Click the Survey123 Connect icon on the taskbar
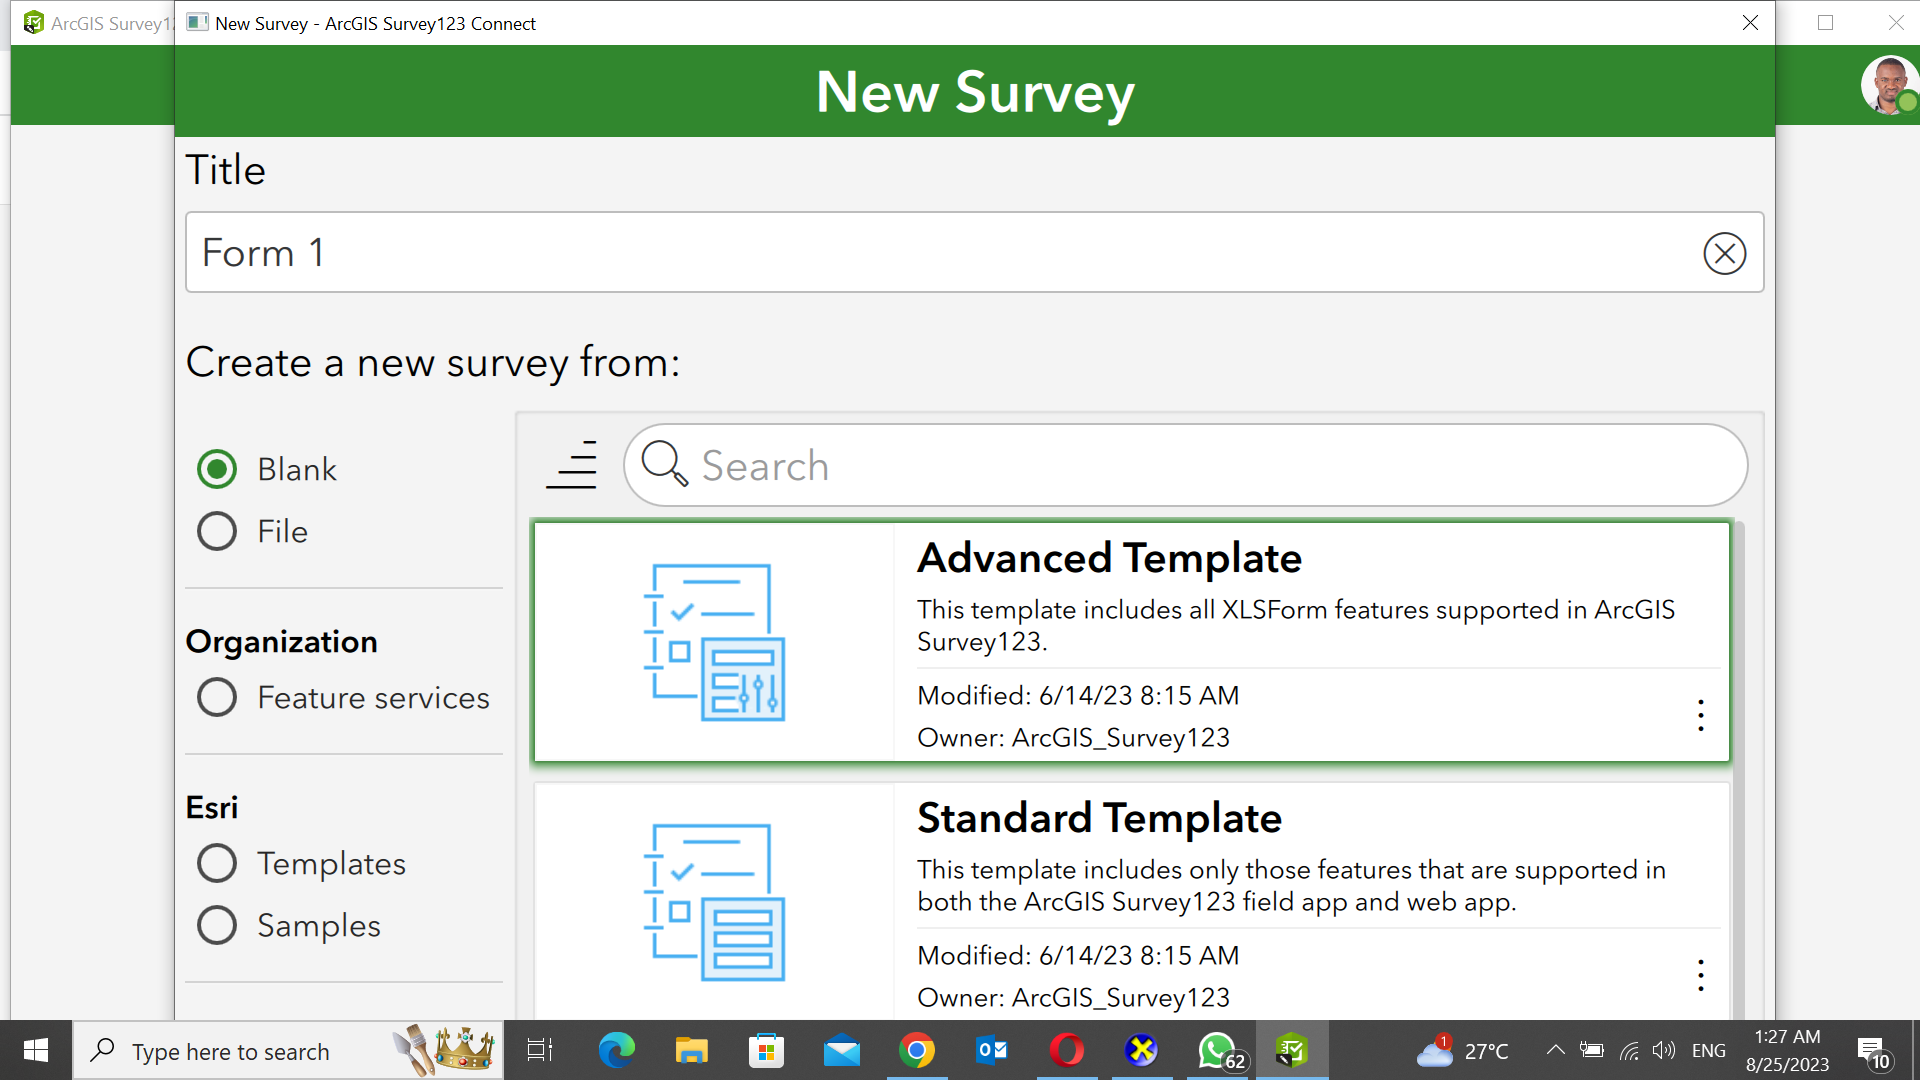This screenshot has height=1080, width=1920. [x=1292, y=1050]
